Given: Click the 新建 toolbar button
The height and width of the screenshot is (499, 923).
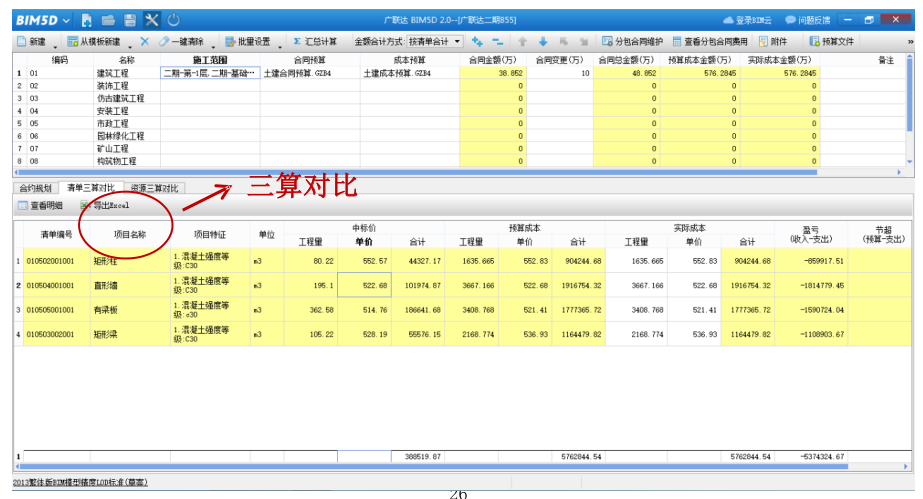Looking at the screenshot, I should click(32, 41).
